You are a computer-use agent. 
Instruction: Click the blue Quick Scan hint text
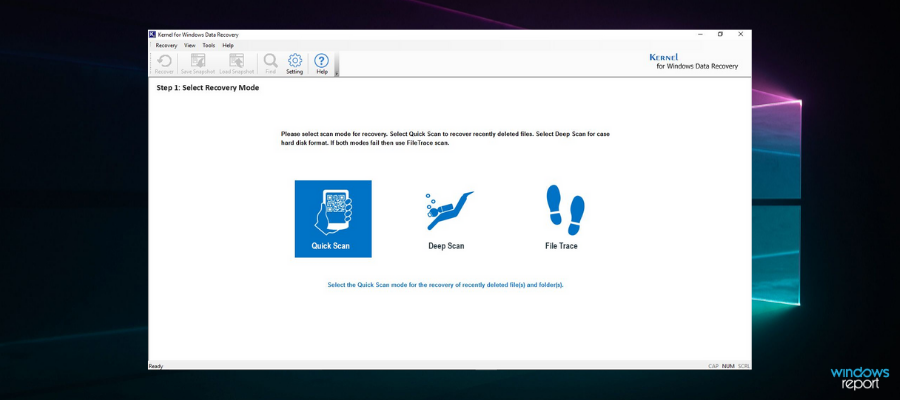pos(445,285)
